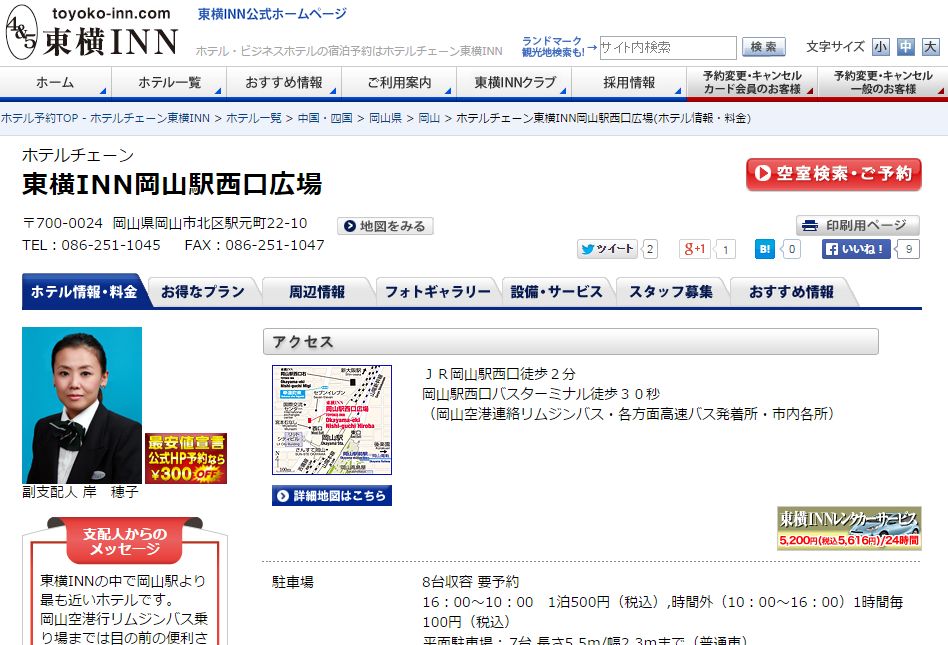Click the Google +1 share button
Screen dimensions: 948x645
(694, 249)
